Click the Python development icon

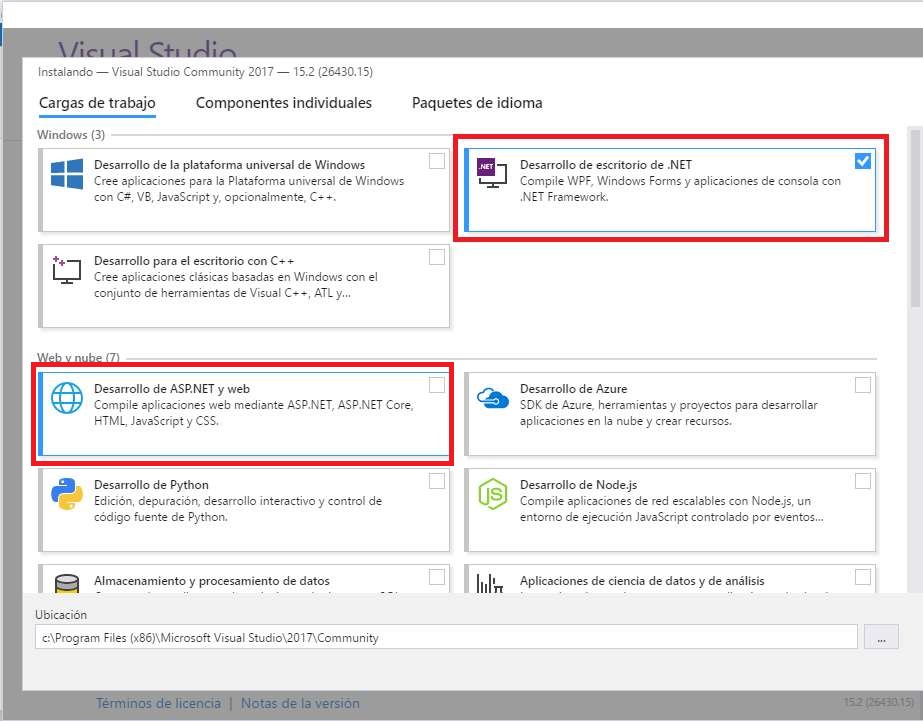point(64,494)
